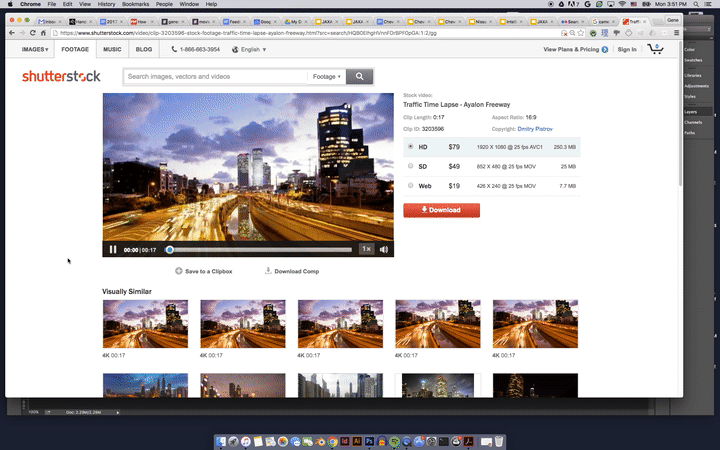The width and height of the screenshot is (720, 450).
Task: Select the Web $19 radio option
Action: [411, 185]
